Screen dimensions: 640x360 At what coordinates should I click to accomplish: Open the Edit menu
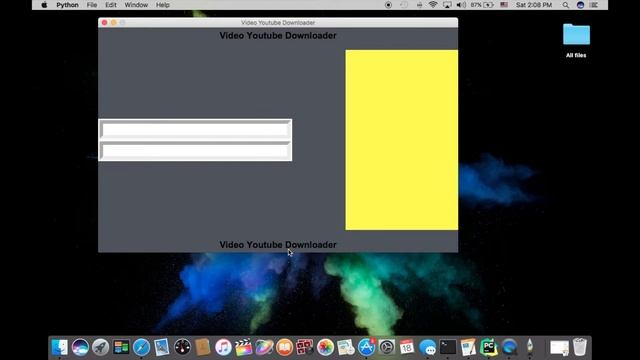coord(111,5)
